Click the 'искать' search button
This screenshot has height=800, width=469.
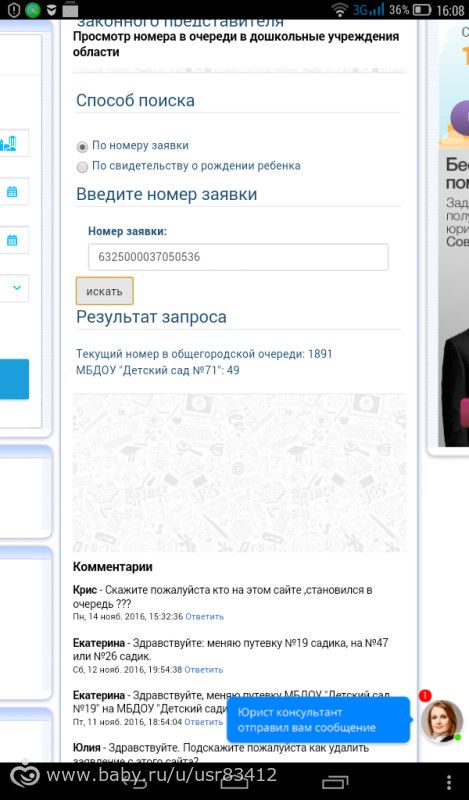coord(105,291)
